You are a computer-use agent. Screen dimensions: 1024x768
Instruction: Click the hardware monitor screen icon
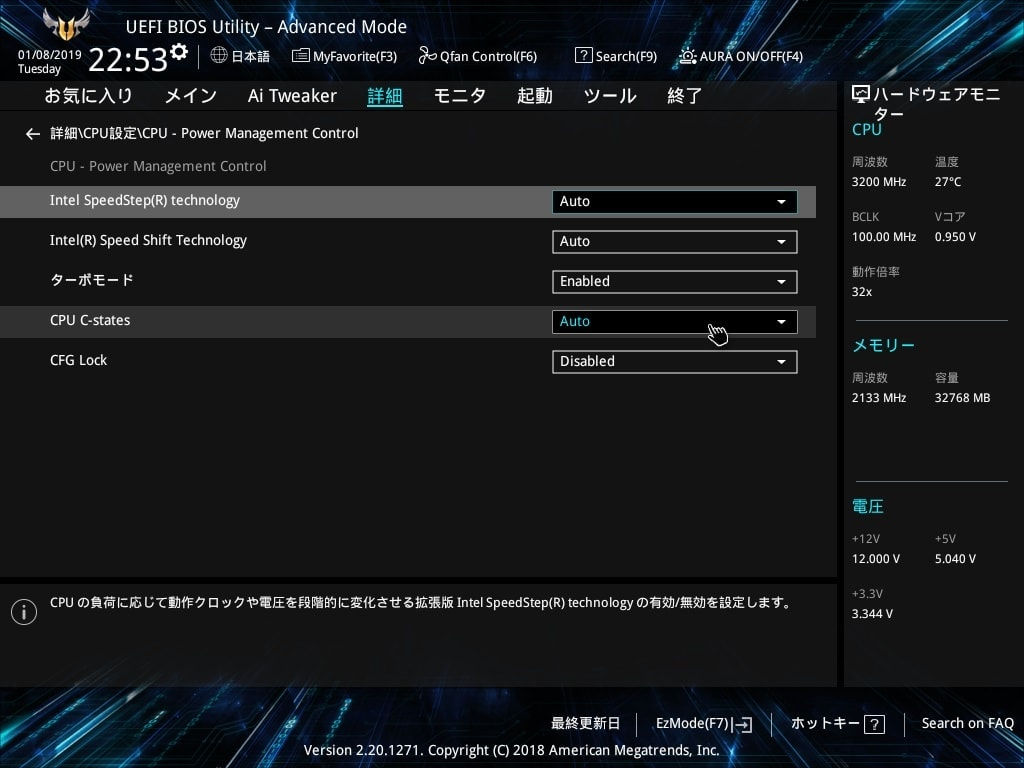click(x=861, y=95)
